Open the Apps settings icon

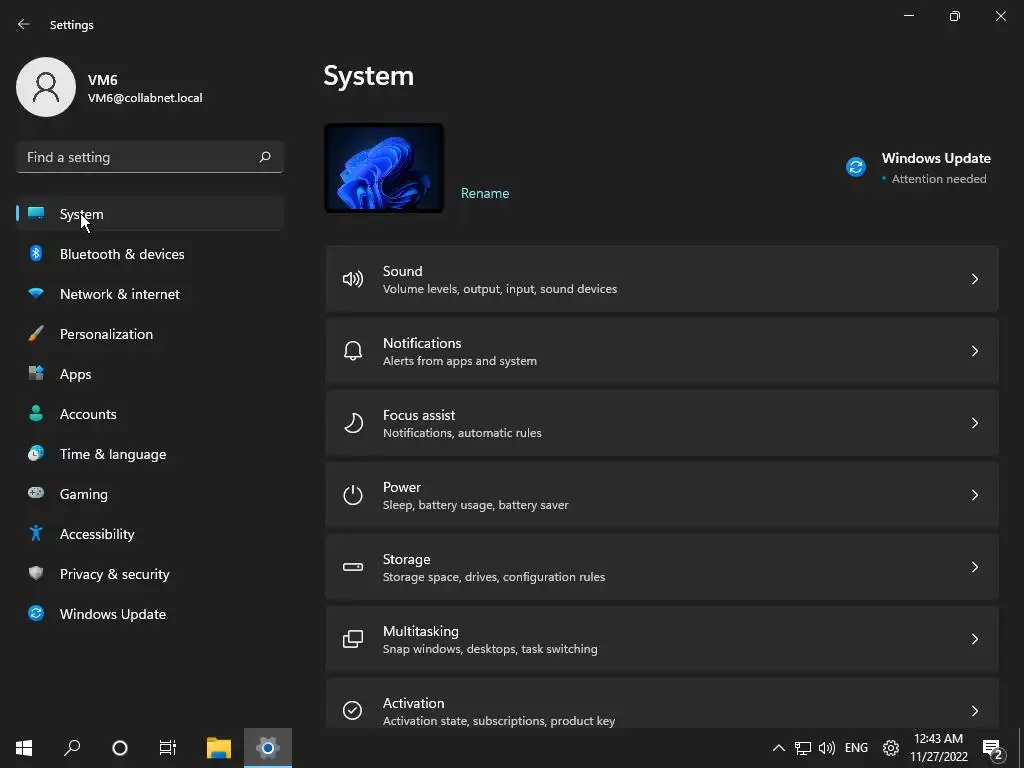[36, 374]
